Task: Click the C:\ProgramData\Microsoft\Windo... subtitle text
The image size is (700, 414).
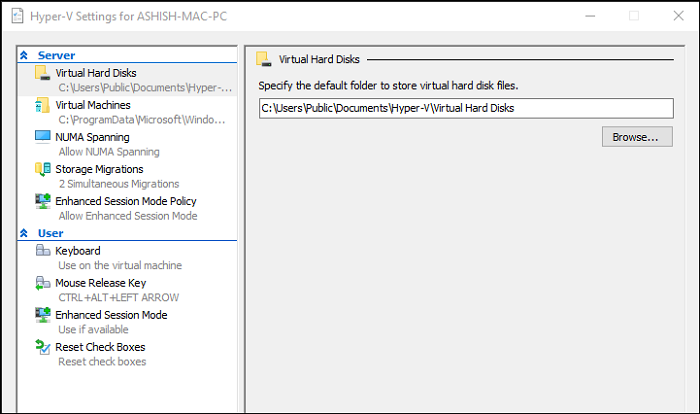Action: (x=142, y=120)
